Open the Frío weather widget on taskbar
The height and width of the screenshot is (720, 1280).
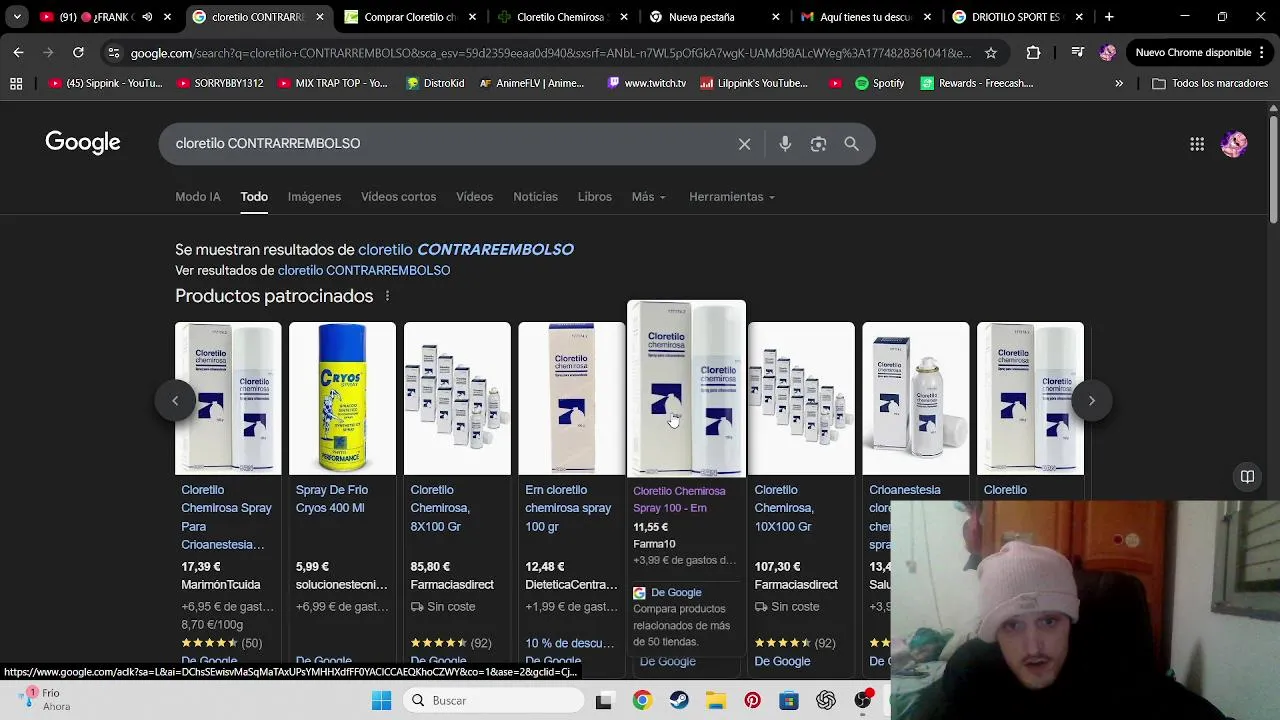tap(44, 699)
